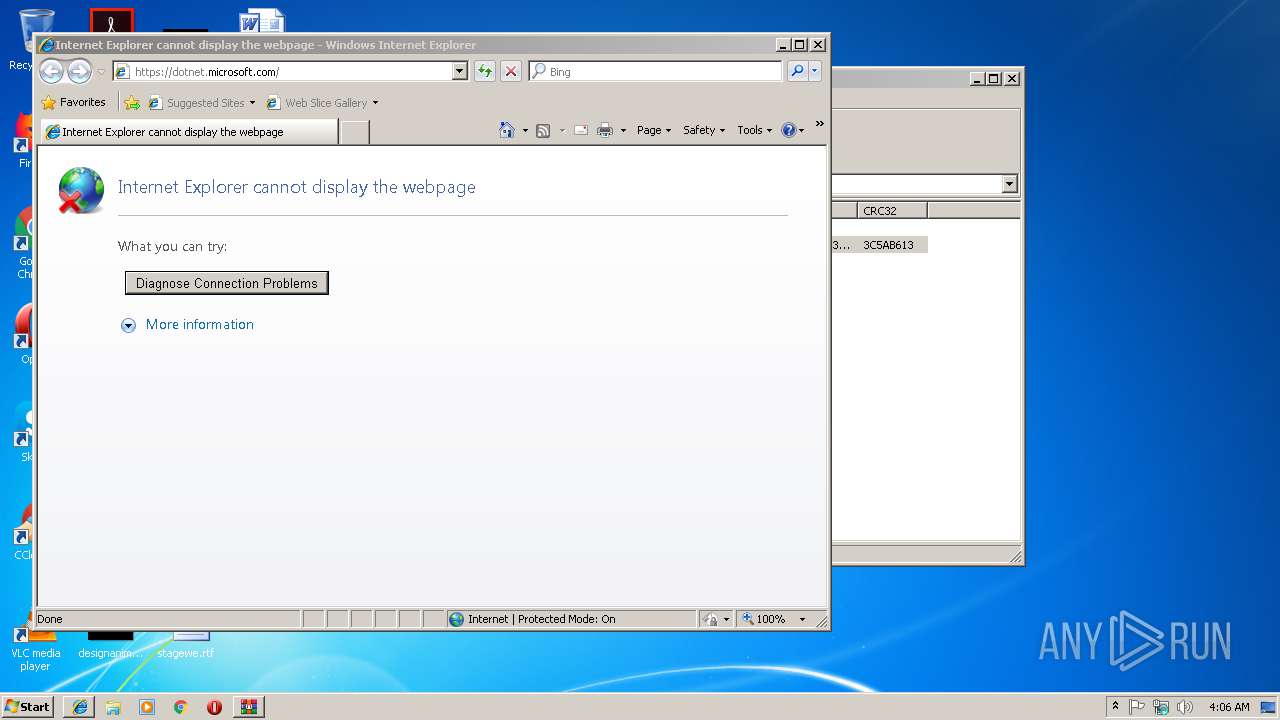Open the Windows Start menu
This screenshot has height=720, width=1280.
coord(27,706)
